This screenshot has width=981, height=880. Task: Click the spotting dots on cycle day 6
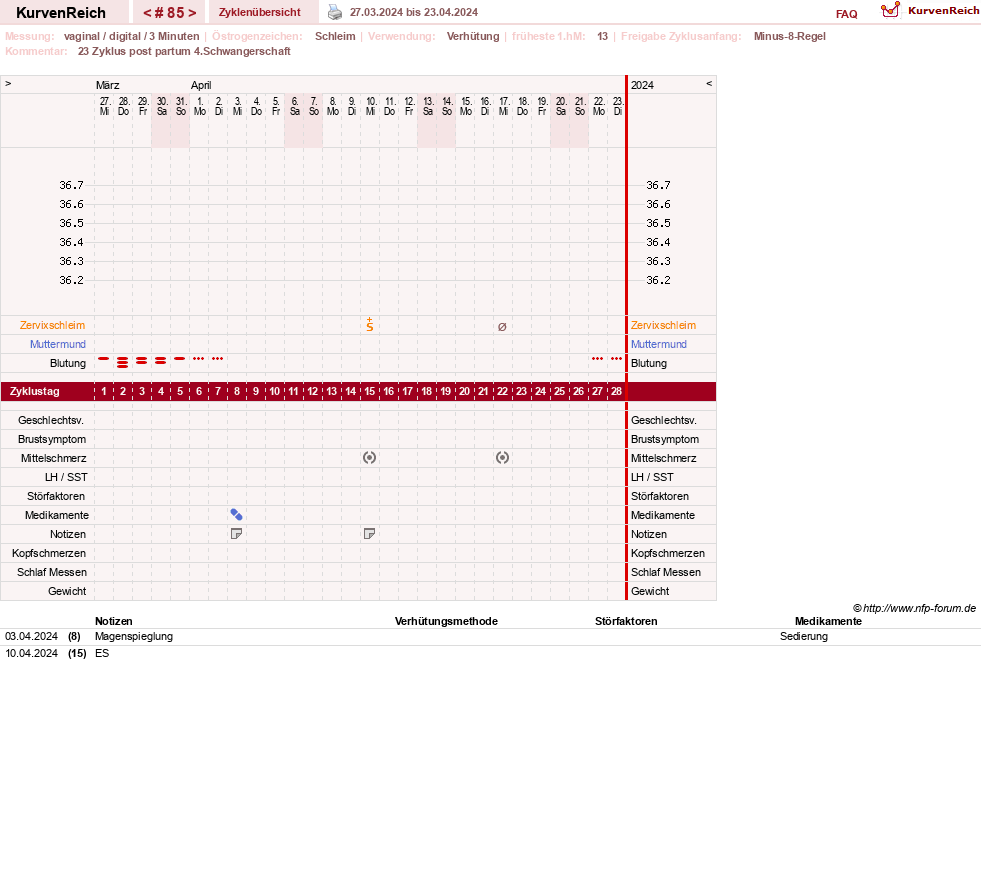click(x=198, y=359)
